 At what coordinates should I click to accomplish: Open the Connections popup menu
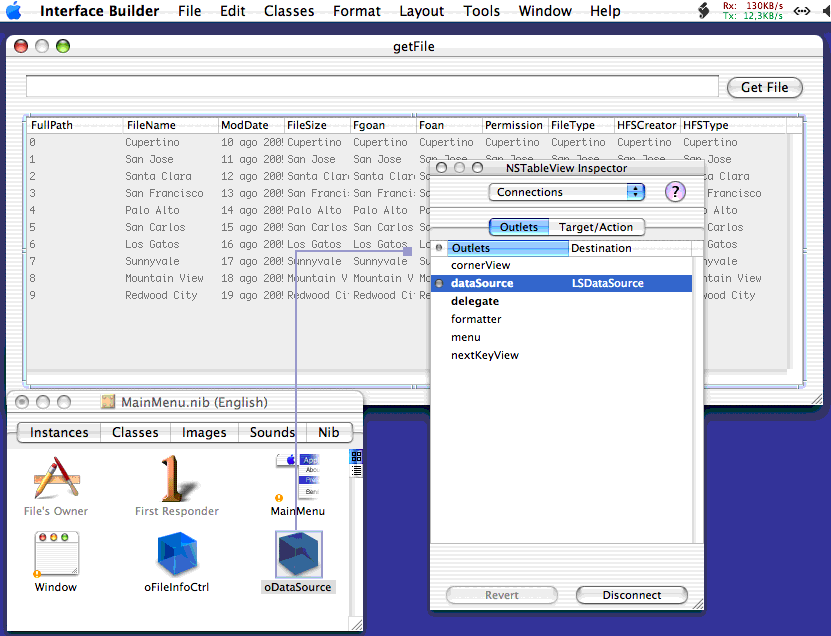(567, 192)
